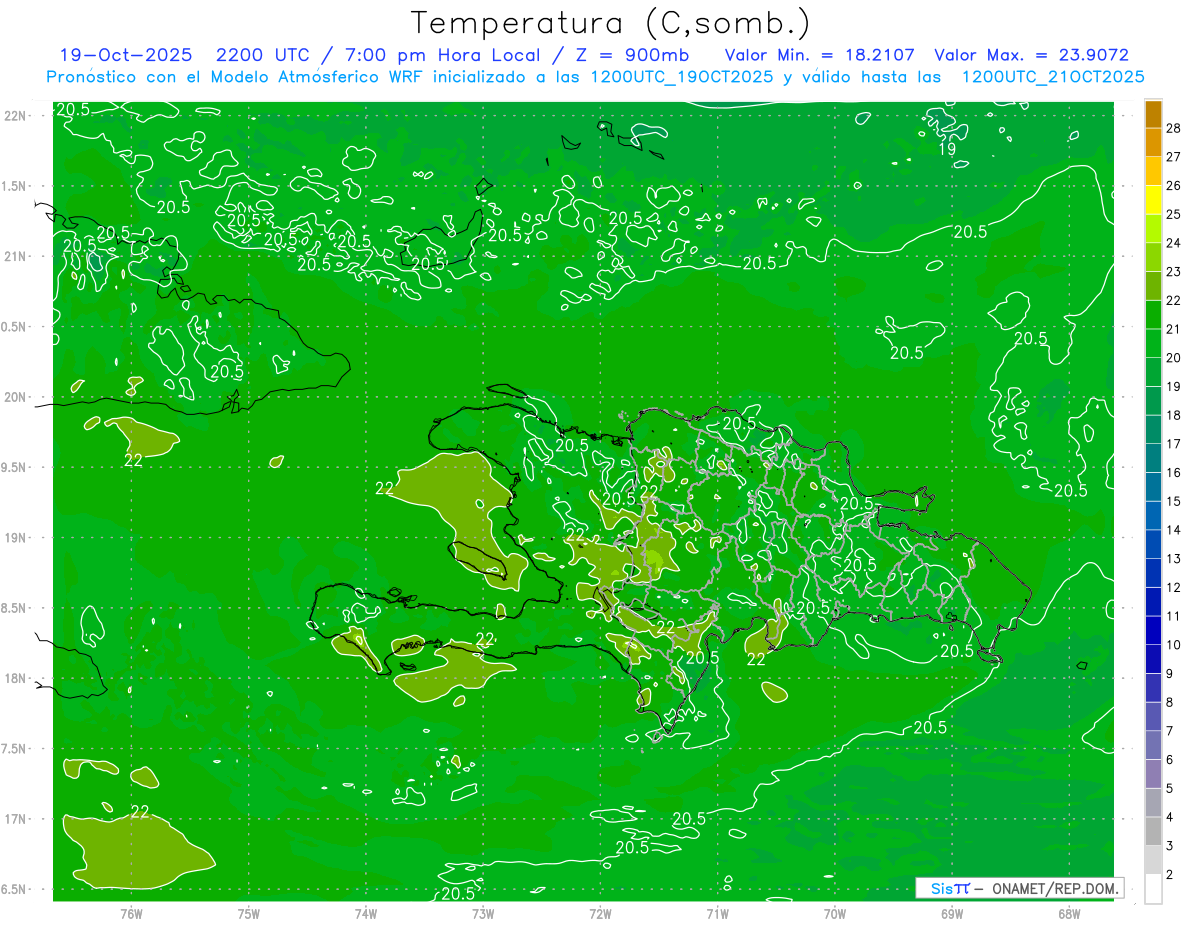The image size is (1200, 927).
Task: Click the olive-green swatch between 22 and 23
Action: pyautogui.click(x=1153, y=285)
